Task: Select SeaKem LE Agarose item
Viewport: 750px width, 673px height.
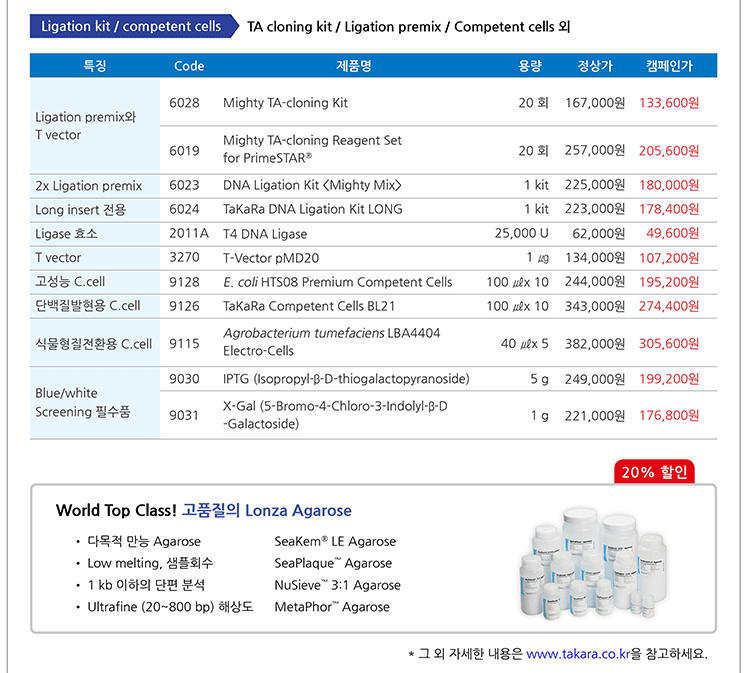Action: 335,541
